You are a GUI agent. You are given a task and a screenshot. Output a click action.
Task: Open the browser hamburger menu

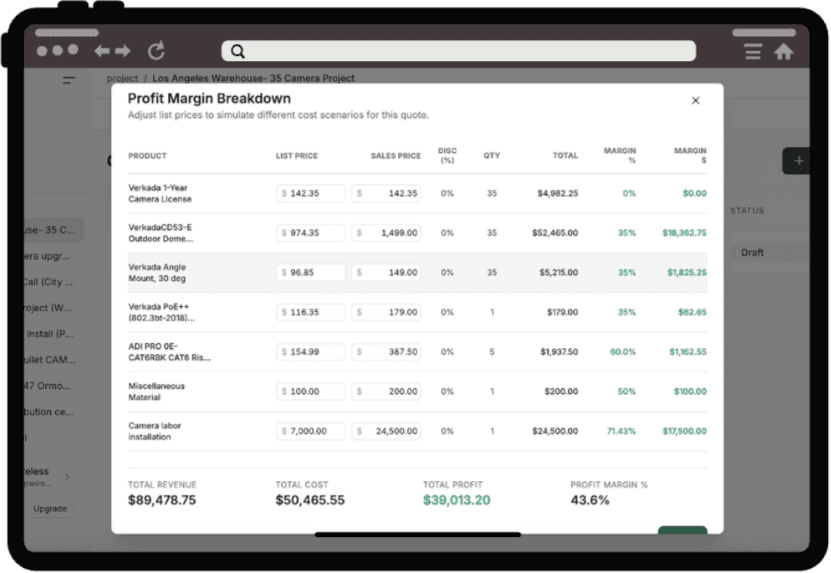click(x=753, y=51)
